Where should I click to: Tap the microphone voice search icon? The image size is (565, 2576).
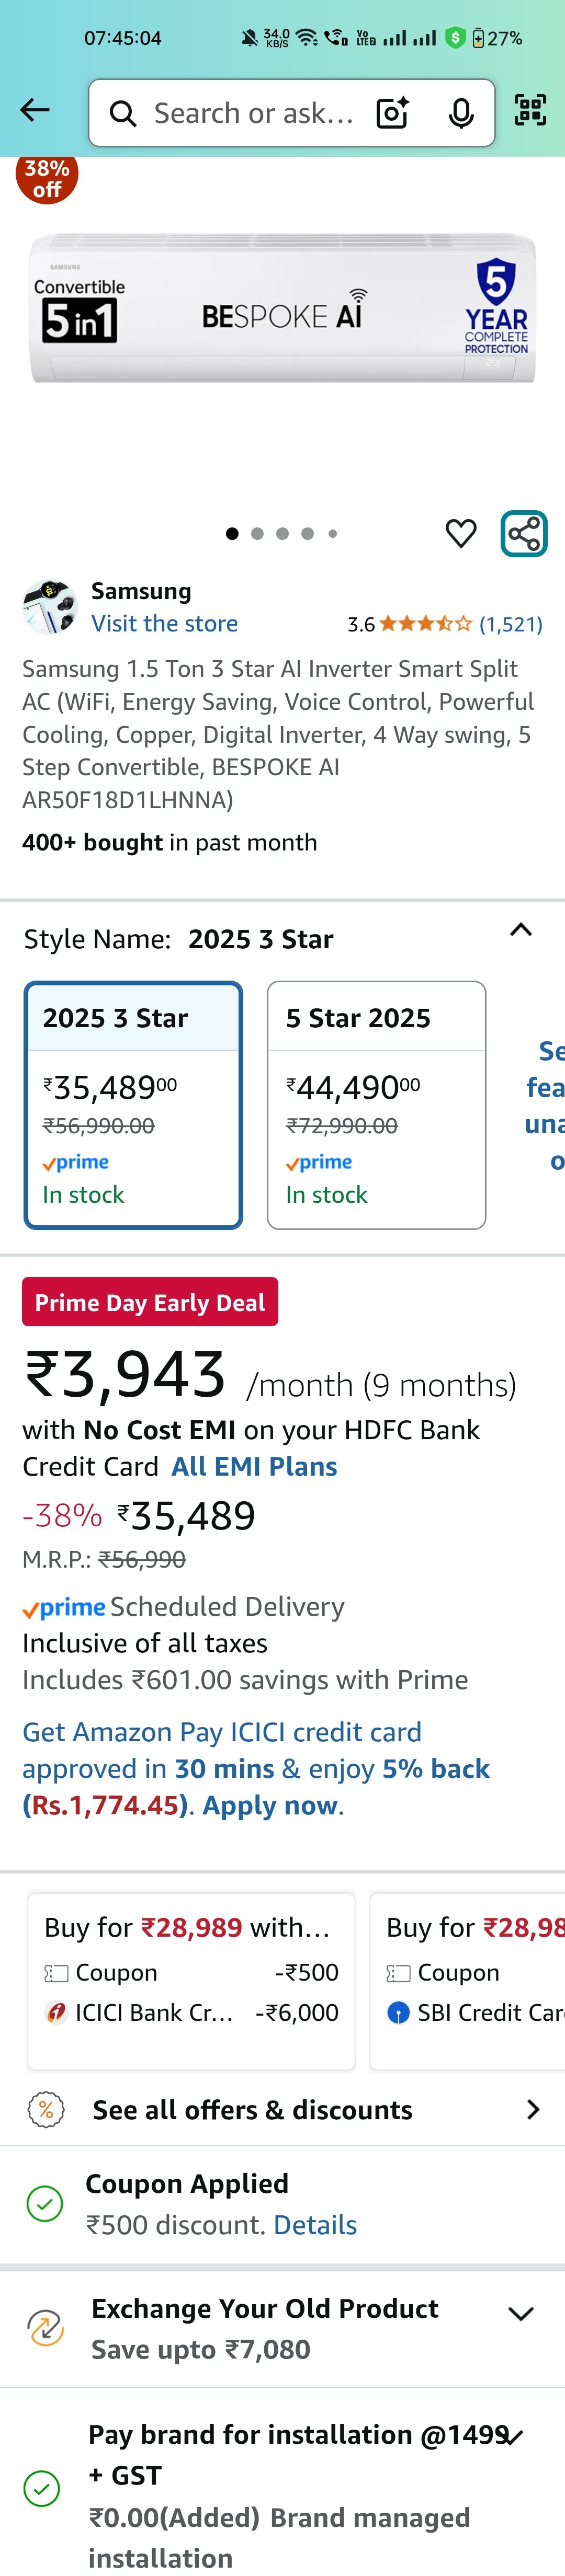pyautogui.click(x=461, y=114)
